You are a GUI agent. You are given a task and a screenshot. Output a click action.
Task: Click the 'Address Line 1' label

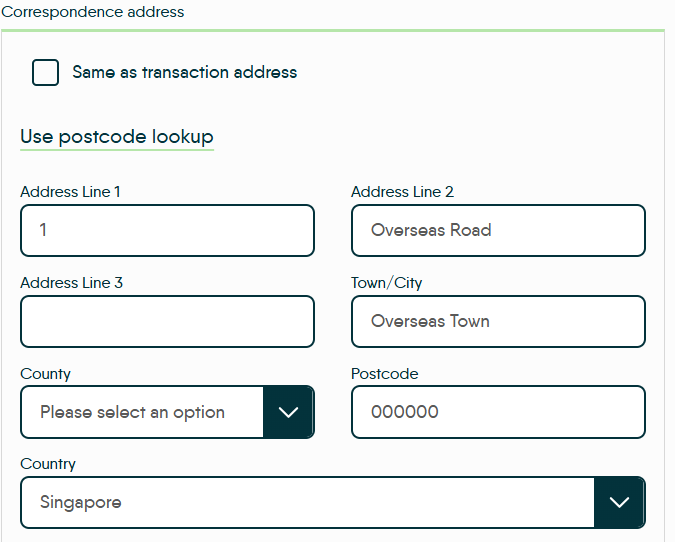[x=70, y=192]
